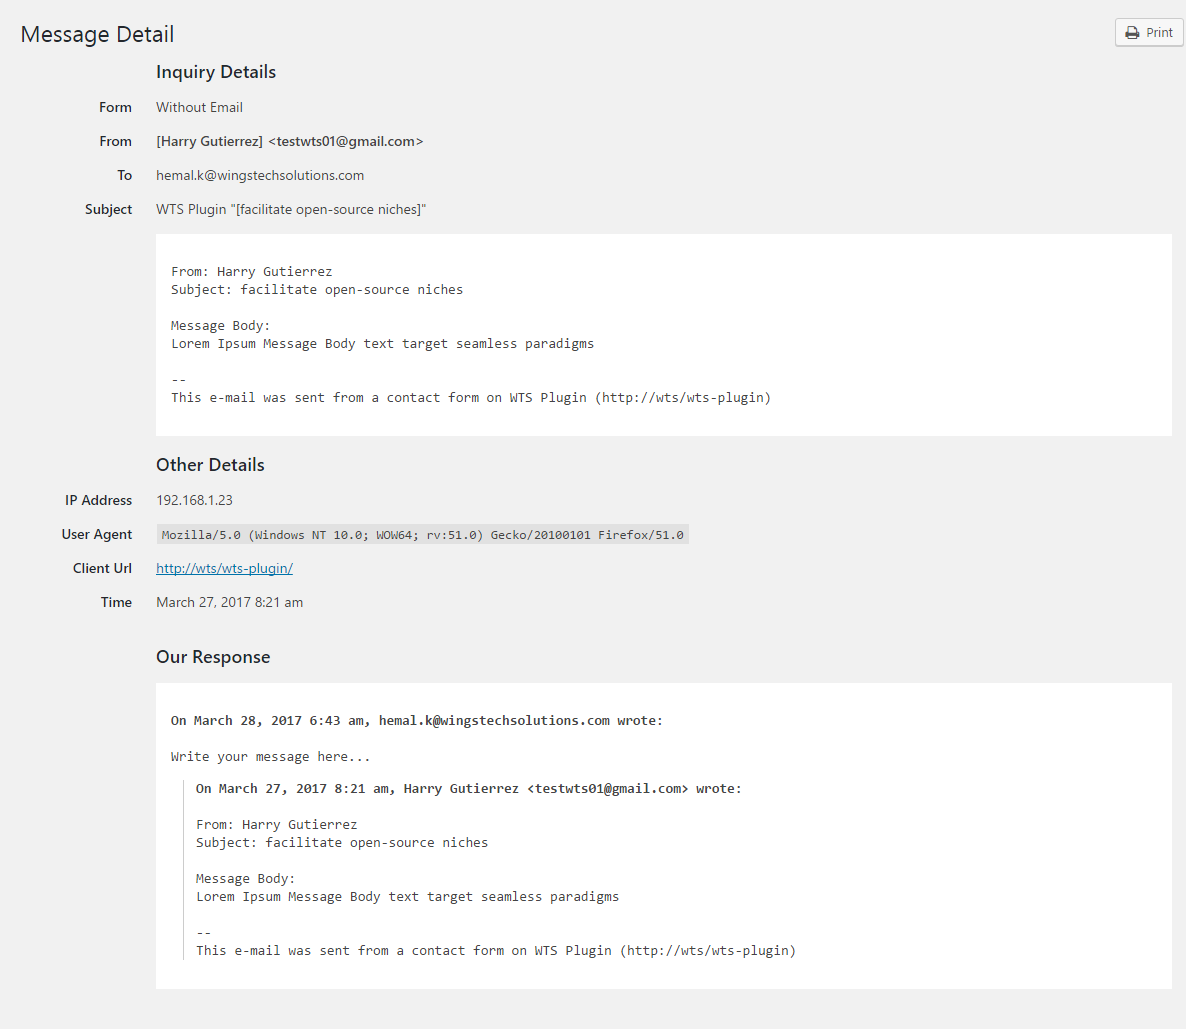Click the Message Body line in inquiry box

coord(220,325)
